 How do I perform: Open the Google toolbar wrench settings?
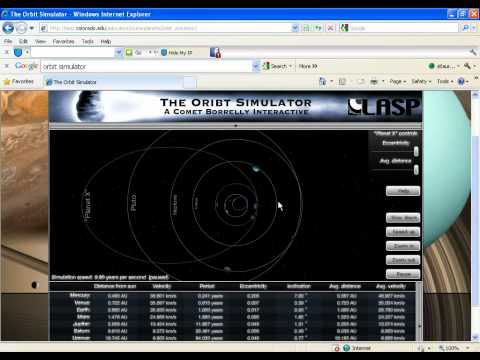(x=468, y=66)
